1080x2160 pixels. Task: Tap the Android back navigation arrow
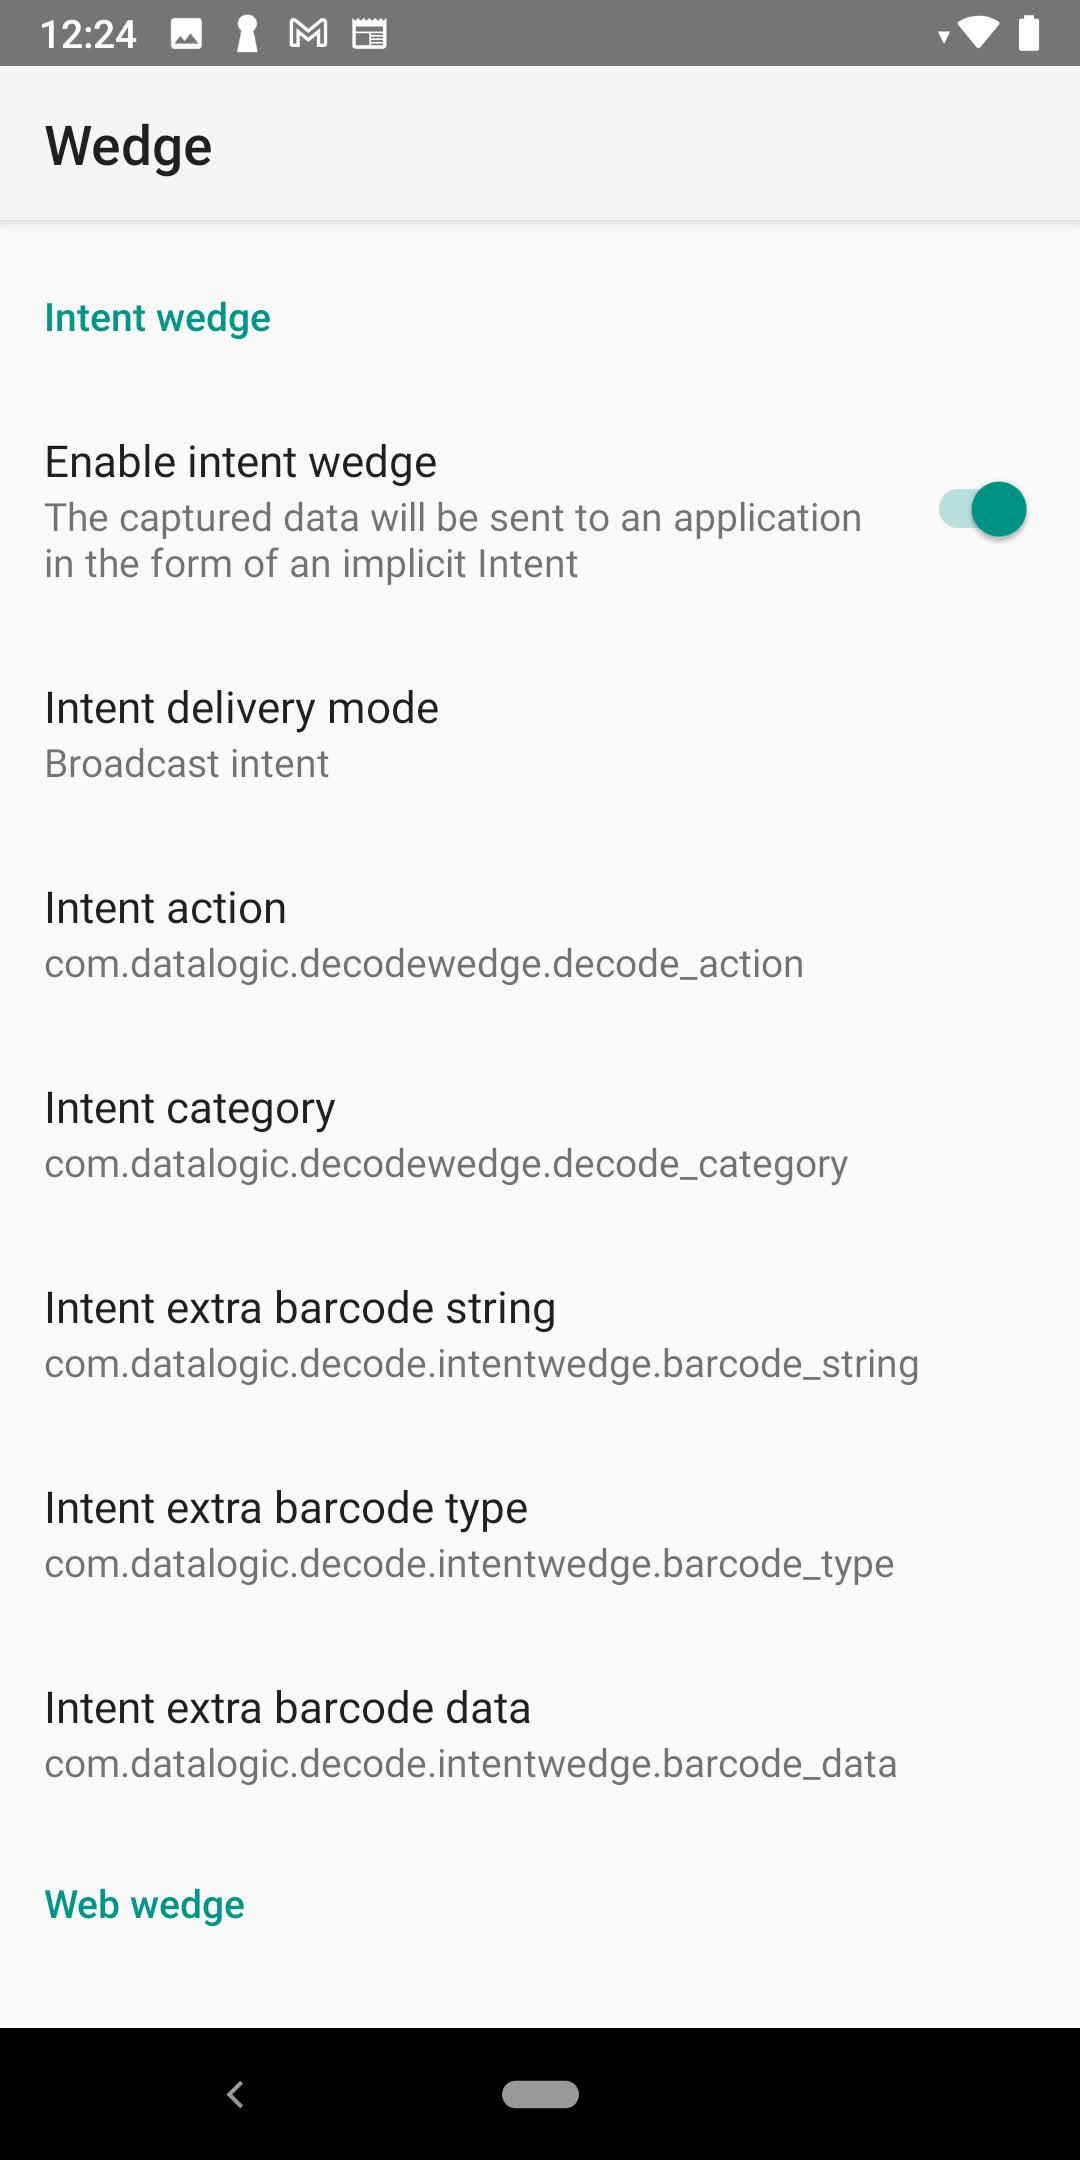pos(236,2094)
